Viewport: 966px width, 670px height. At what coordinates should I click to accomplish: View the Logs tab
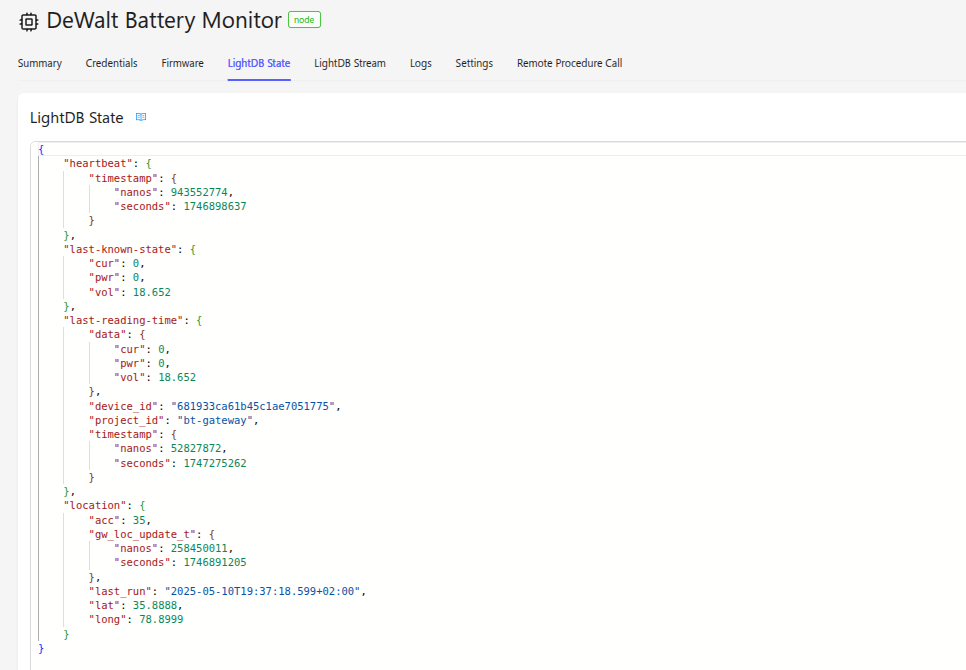coord(421,63)
